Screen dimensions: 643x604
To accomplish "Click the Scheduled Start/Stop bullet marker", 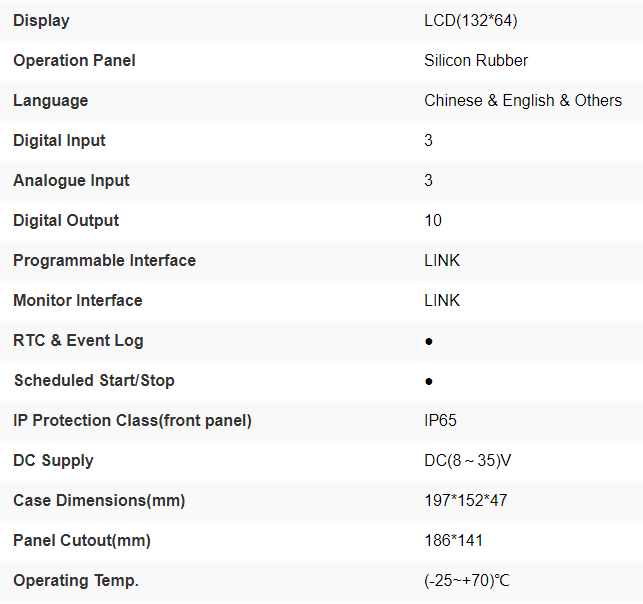I will click(429, 381).
